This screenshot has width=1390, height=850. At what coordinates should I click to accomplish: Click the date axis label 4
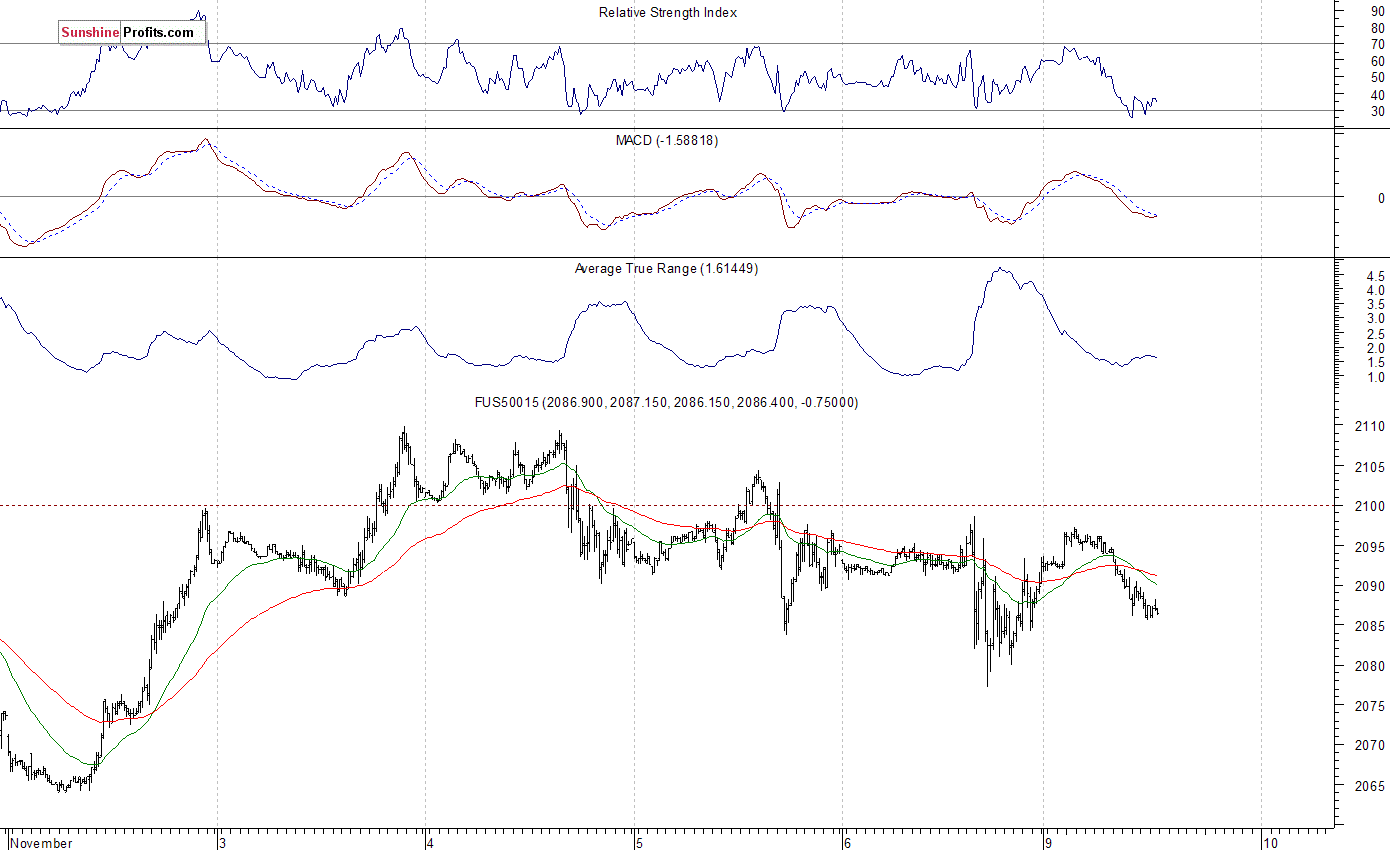[430, 843]
